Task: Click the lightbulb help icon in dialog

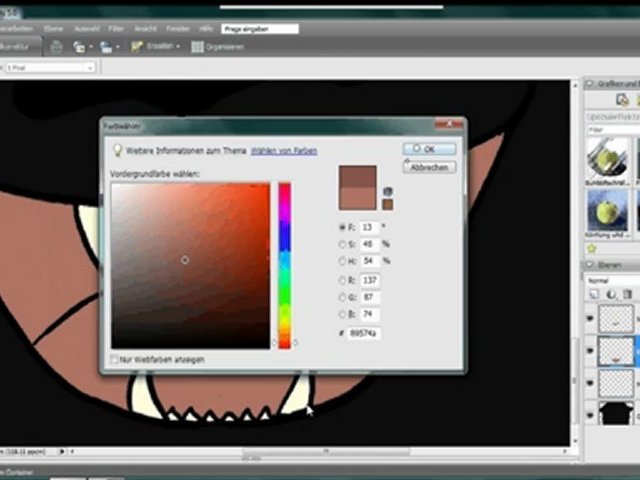Action: (116, 150)
